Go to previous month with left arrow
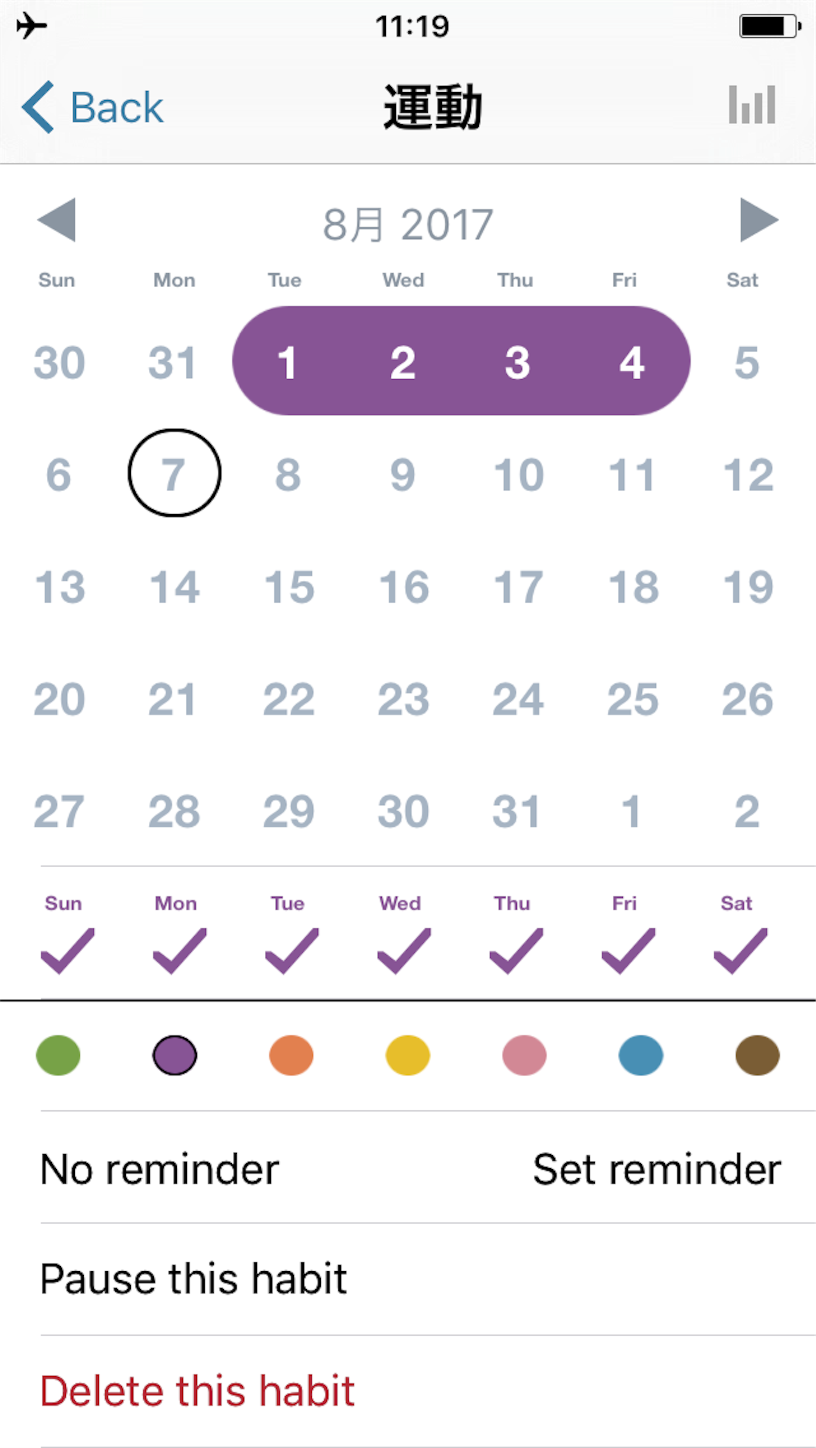 (56, 220)
